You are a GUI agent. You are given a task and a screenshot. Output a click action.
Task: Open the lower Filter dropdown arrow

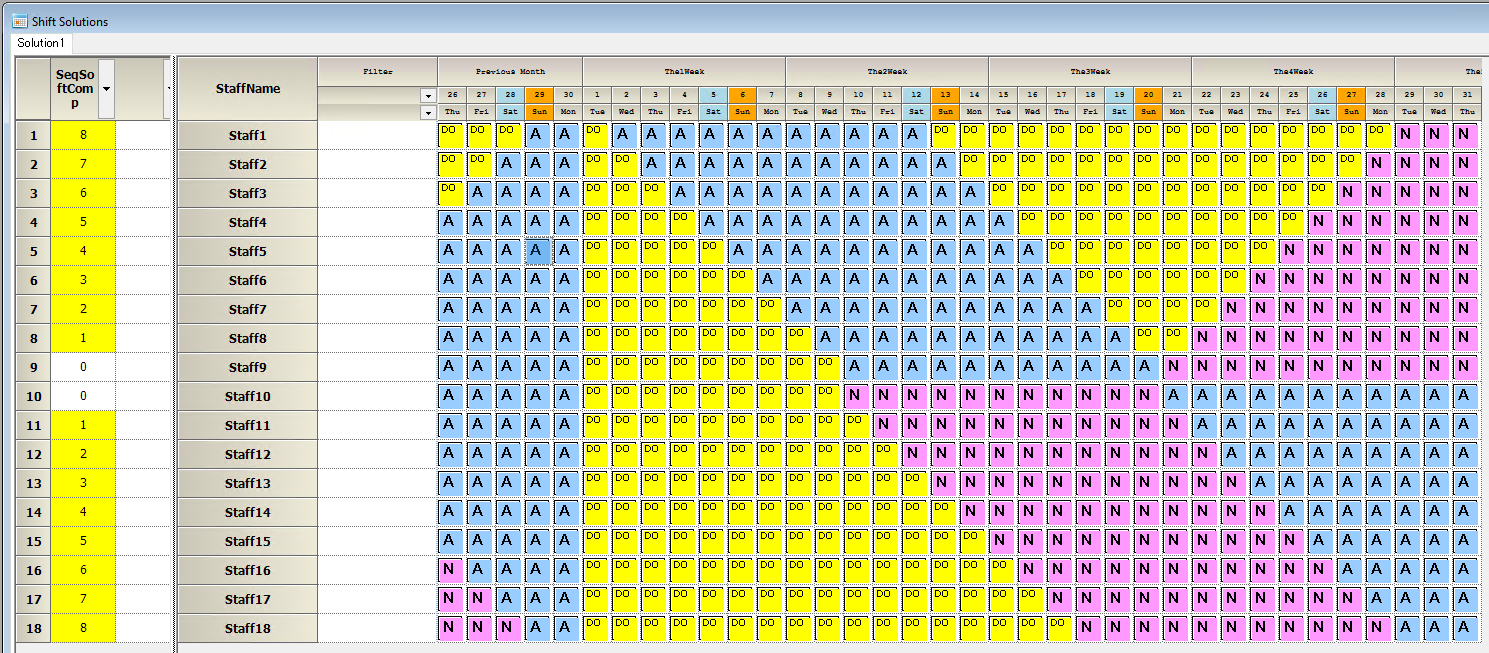pos(428,112)
